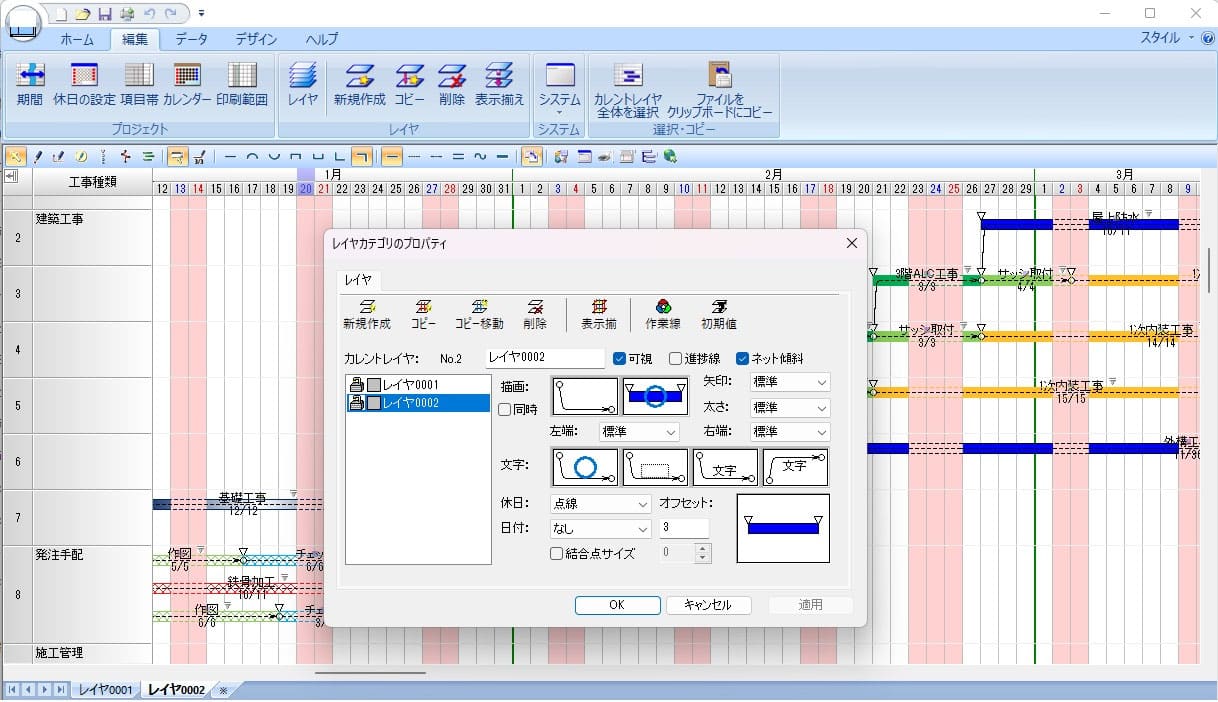The image size is (1218, 702).
Task: Click the 新規作成 icon in the dialog toolbar
Action: [366, 314]
